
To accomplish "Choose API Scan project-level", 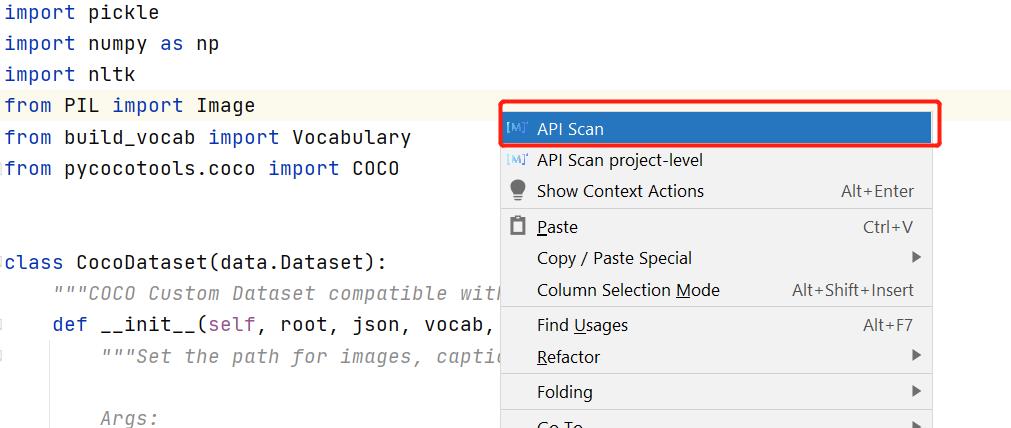I will click(619, 160).
